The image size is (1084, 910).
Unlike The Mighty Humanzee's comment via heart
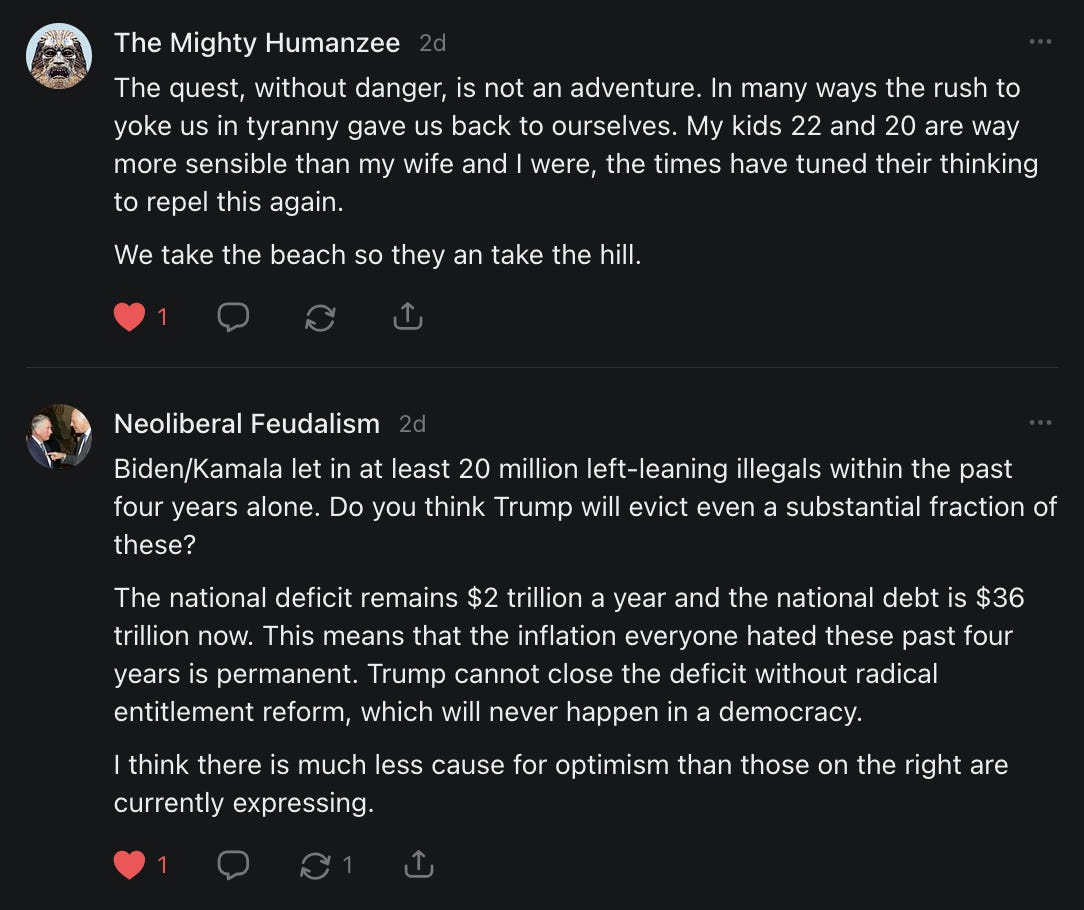click(129, 318)
